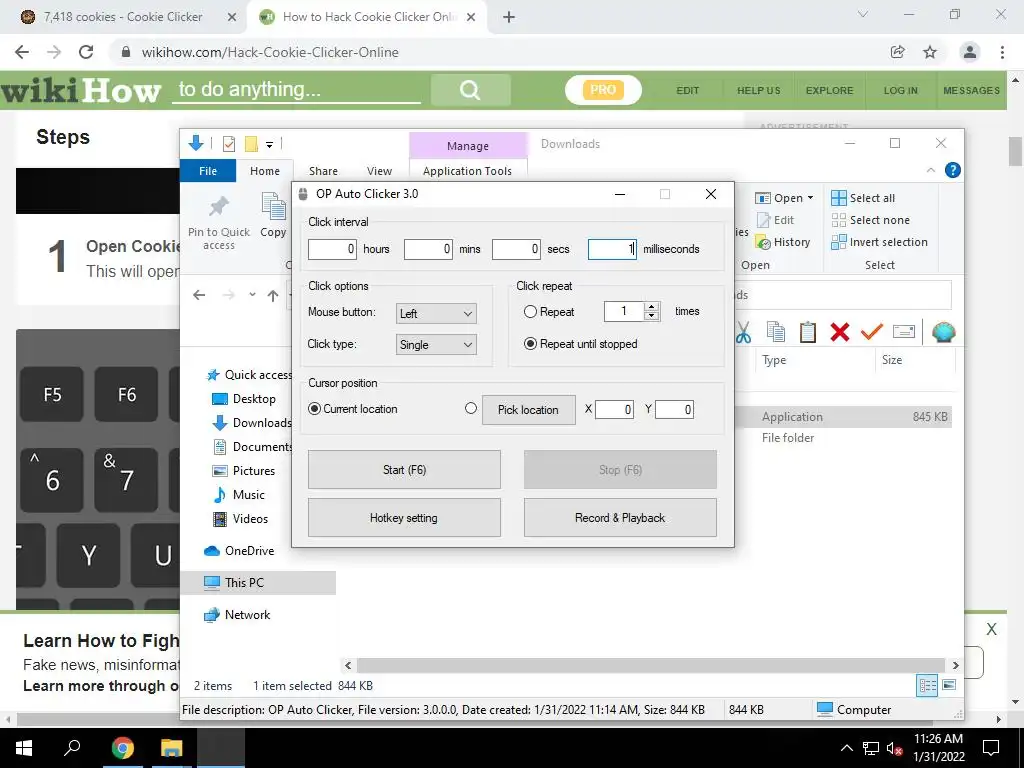Screen dimensions: 1024x768
Task: Focus the secs interval field
Action: coord(516,249)
